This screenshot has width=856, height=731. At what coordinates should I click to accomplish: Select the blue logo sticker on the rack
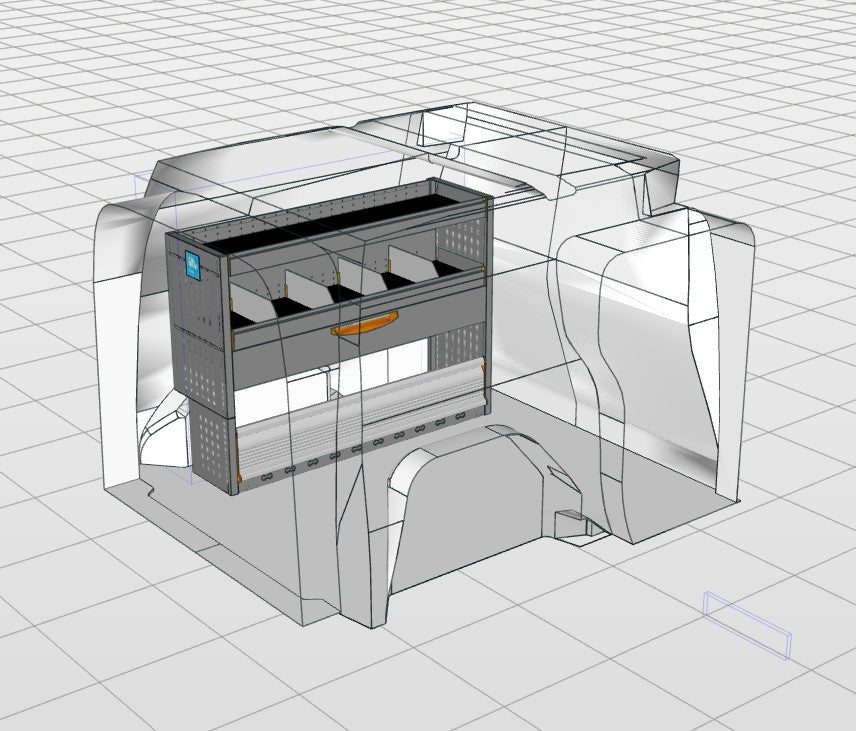click(x=193, y=264)
